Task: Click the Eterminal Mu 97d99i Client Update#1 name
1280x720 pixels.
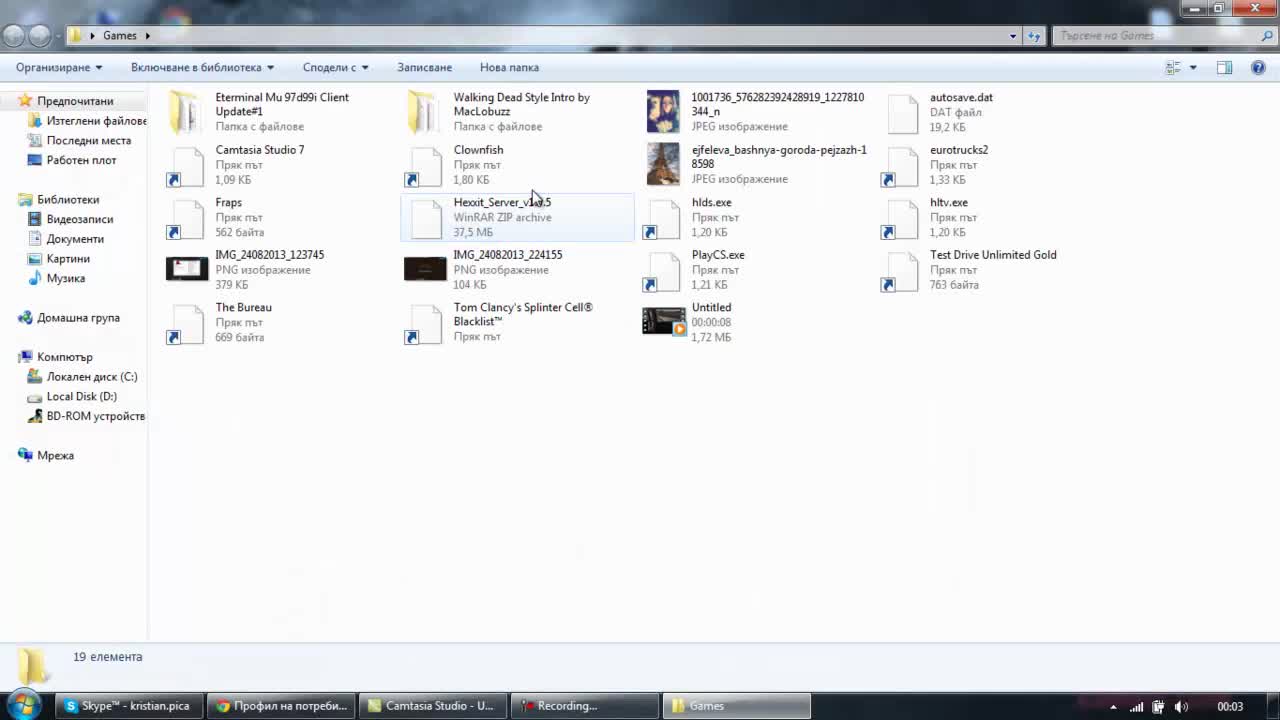Action: point(282,104)
